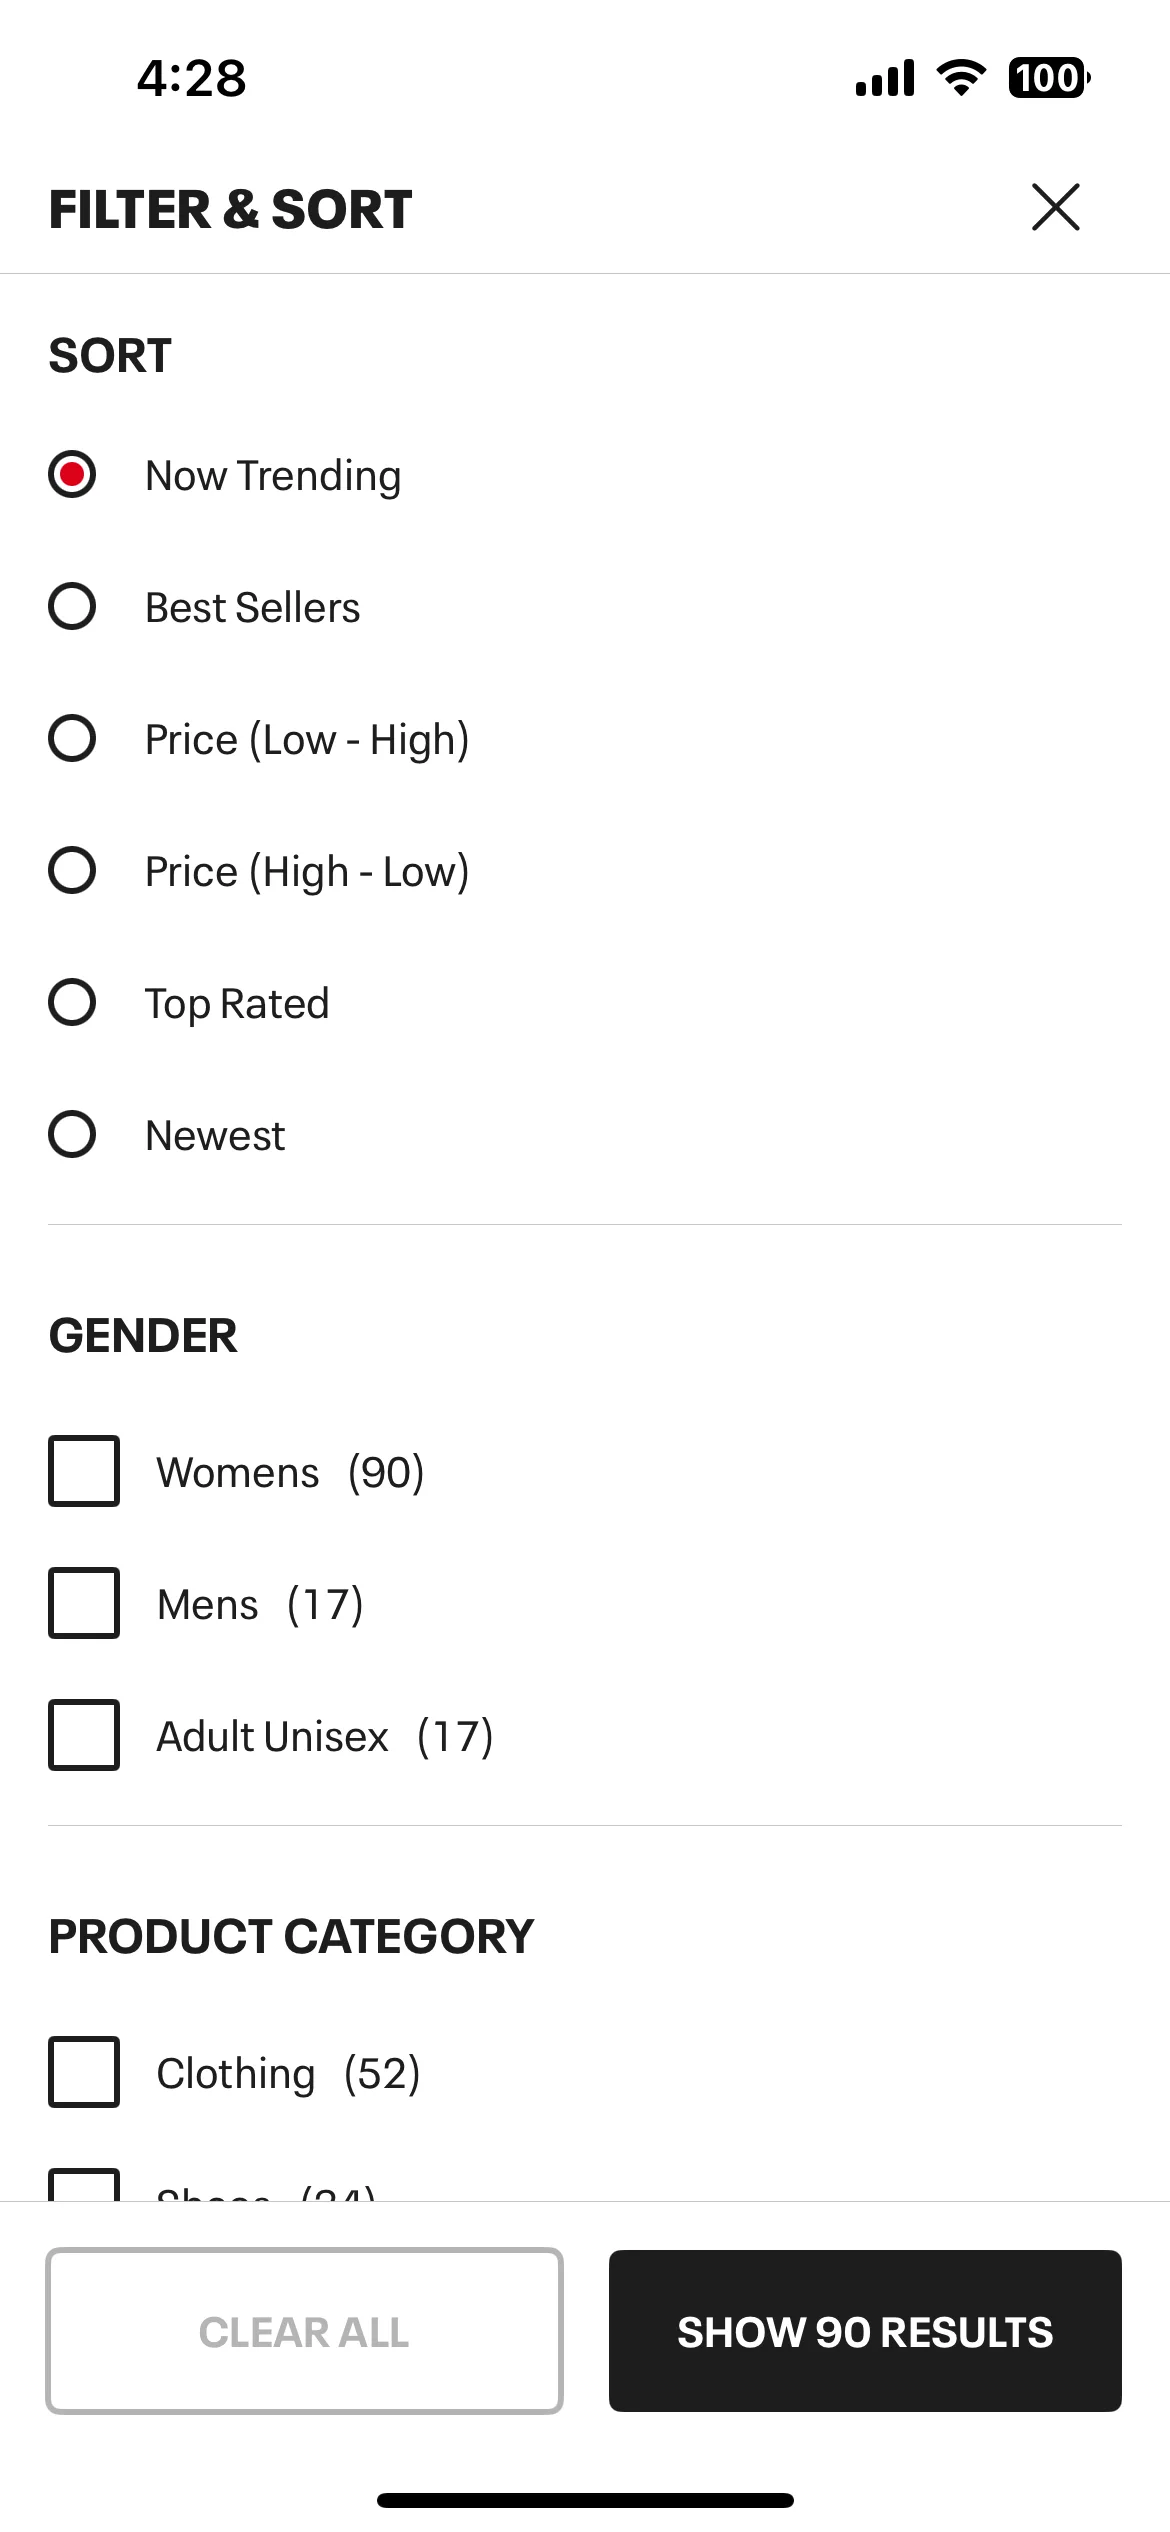
Task: Toggle the partially visible Shoes checkbox
Action: pos(84,2185)
